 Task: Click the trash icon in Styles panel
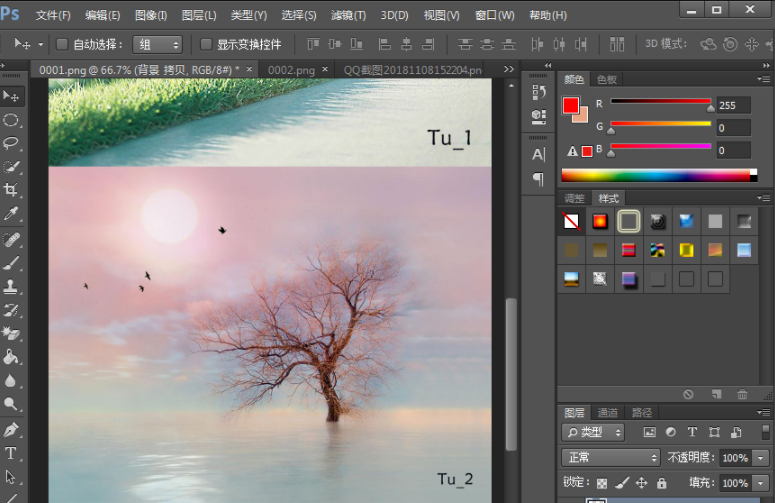click(x=742, y=394)
